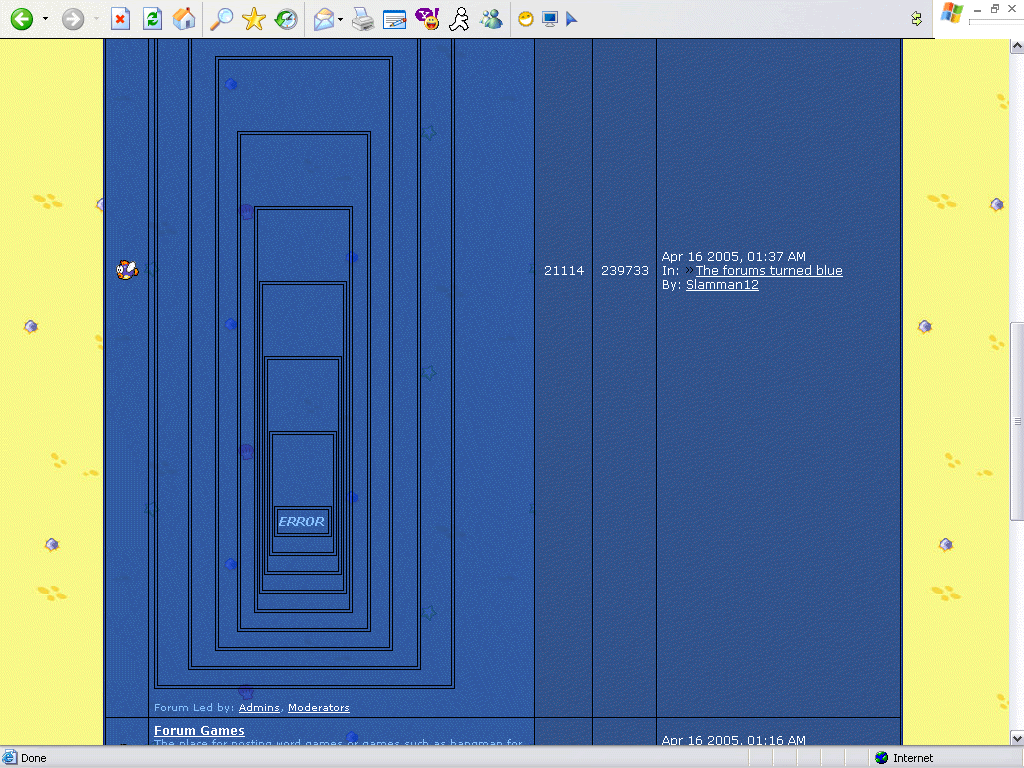Screen dimensions: 1024x768
Task: Go to the Home page icon
Action: [184, 19]
